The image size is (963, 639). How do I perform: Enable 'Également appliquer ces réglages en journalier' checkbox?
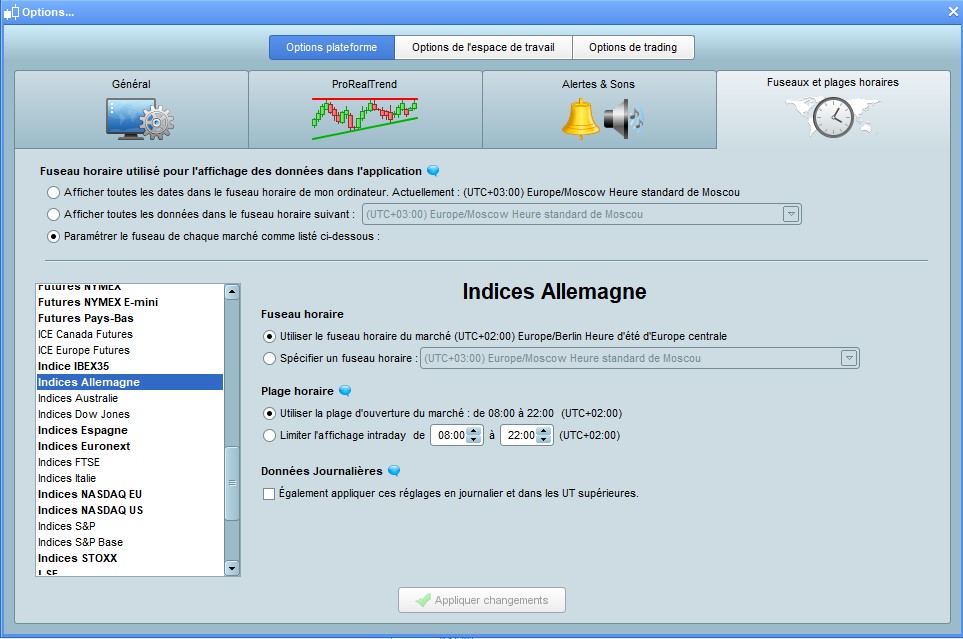click(268, 493)
